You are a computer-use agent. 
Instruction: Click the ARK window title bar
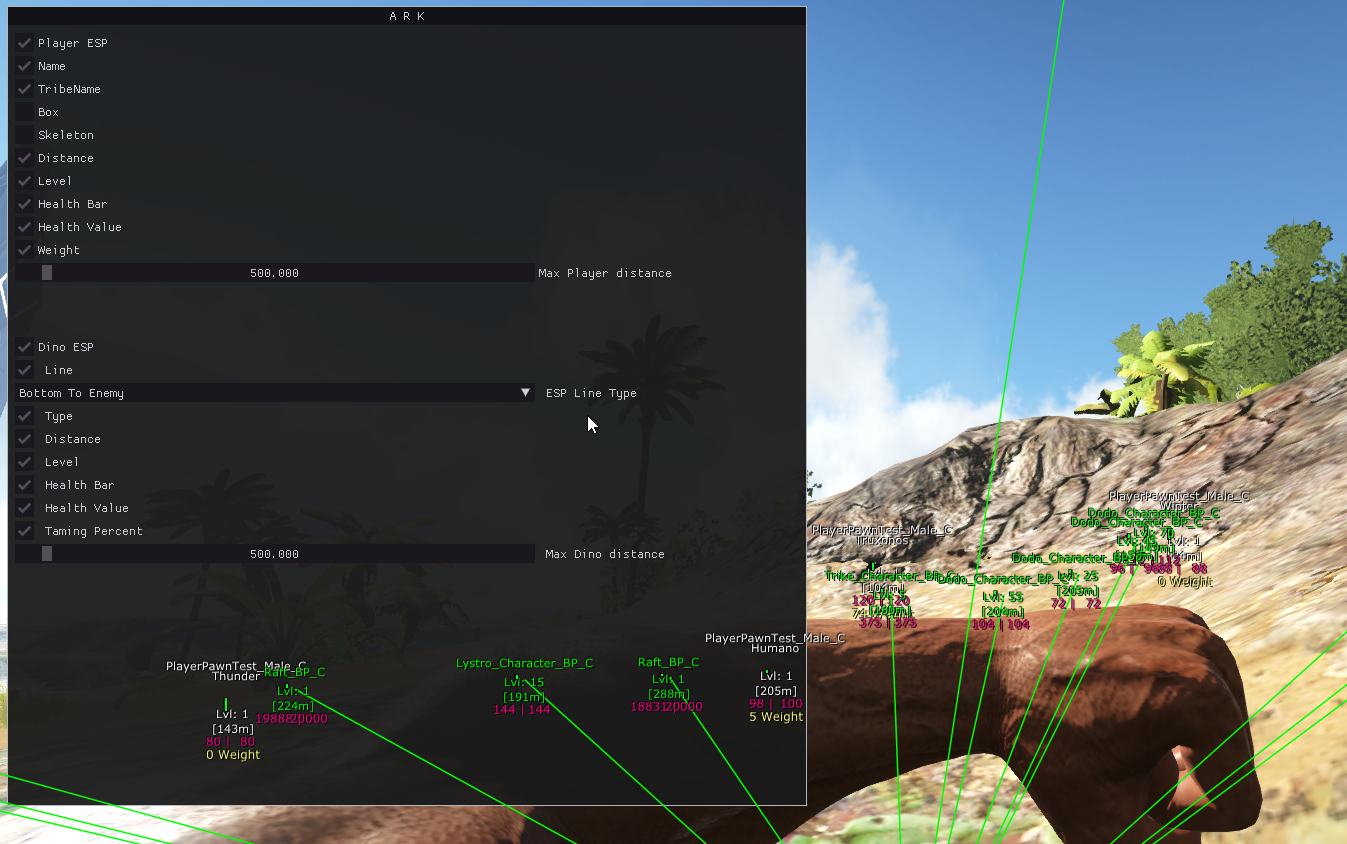coord(407,16)
